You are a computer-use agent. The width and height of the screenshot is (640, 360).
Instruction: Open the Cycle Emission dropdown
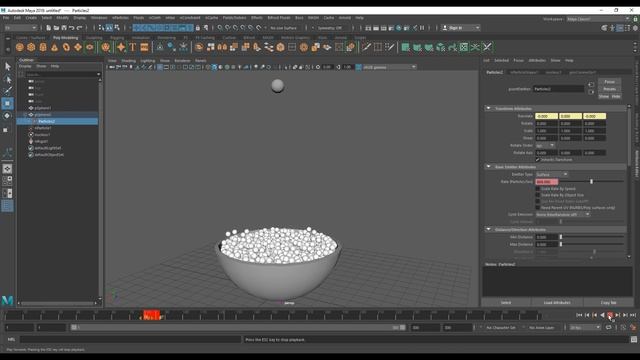pos(563,214)
